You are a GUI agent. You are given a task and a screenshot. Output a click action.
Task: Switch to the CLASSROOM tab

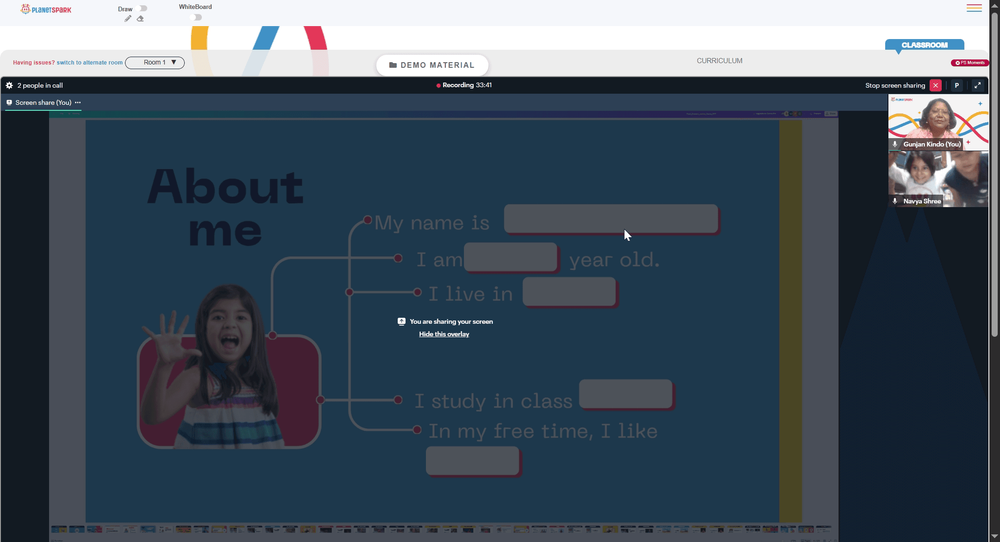tap(924, 45)
